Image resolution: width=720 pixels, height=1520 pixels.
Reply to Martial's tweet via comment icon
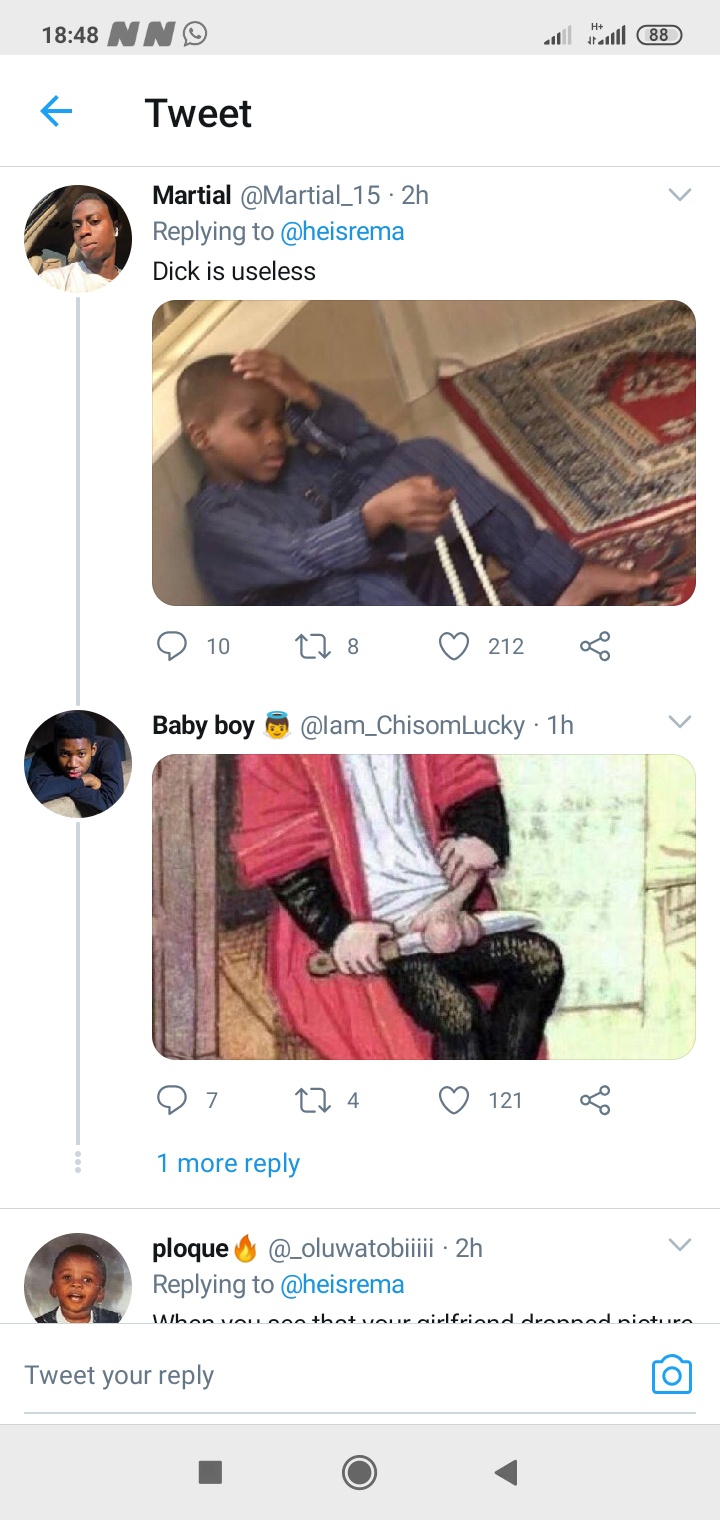point(172,646)
